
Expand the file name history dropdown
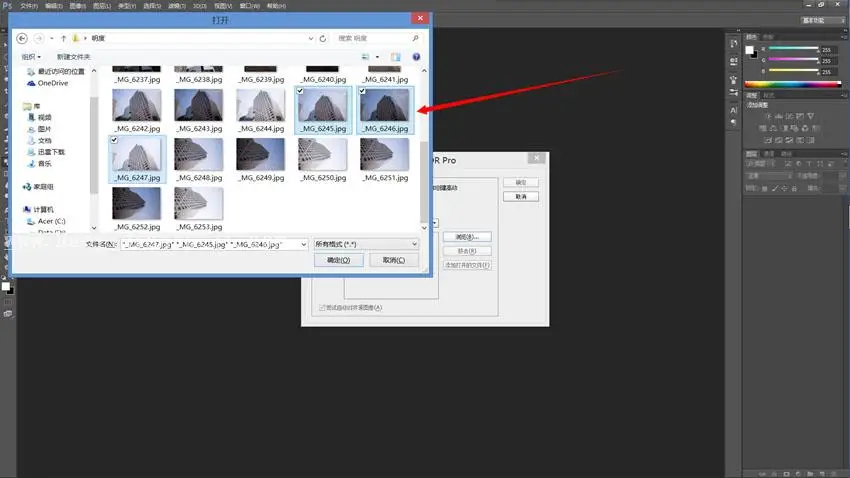pos(304,244)
